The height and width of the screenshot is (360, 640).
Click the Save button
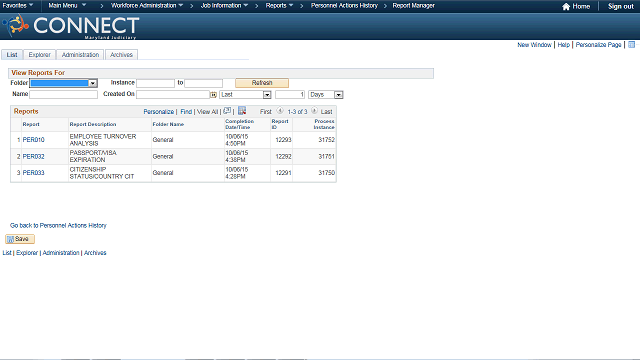(20, 239)
